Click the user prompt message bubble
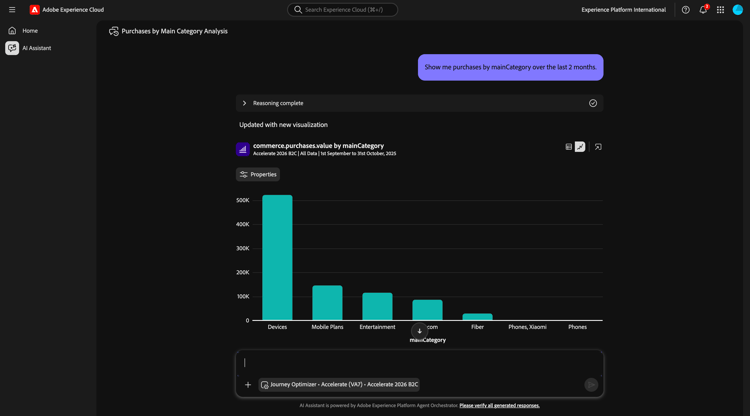750x416 pixels. [510, 67]
